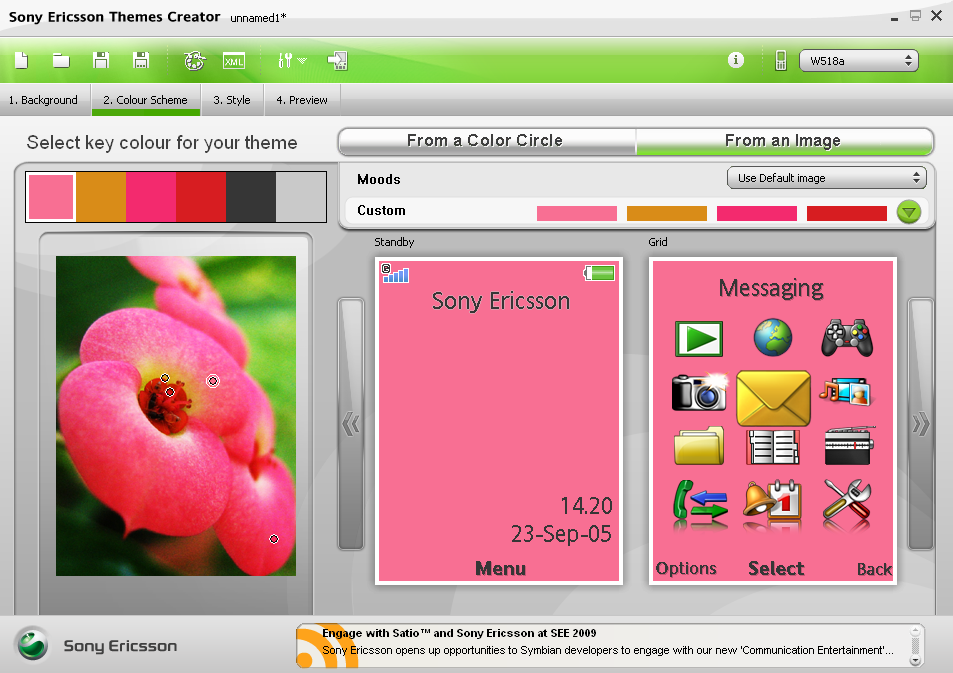The width and height of the screenshot is (953, 673).
Task: Open the colour palette toolbar icon
Action: pyautogui.click(x=194, y=61)
